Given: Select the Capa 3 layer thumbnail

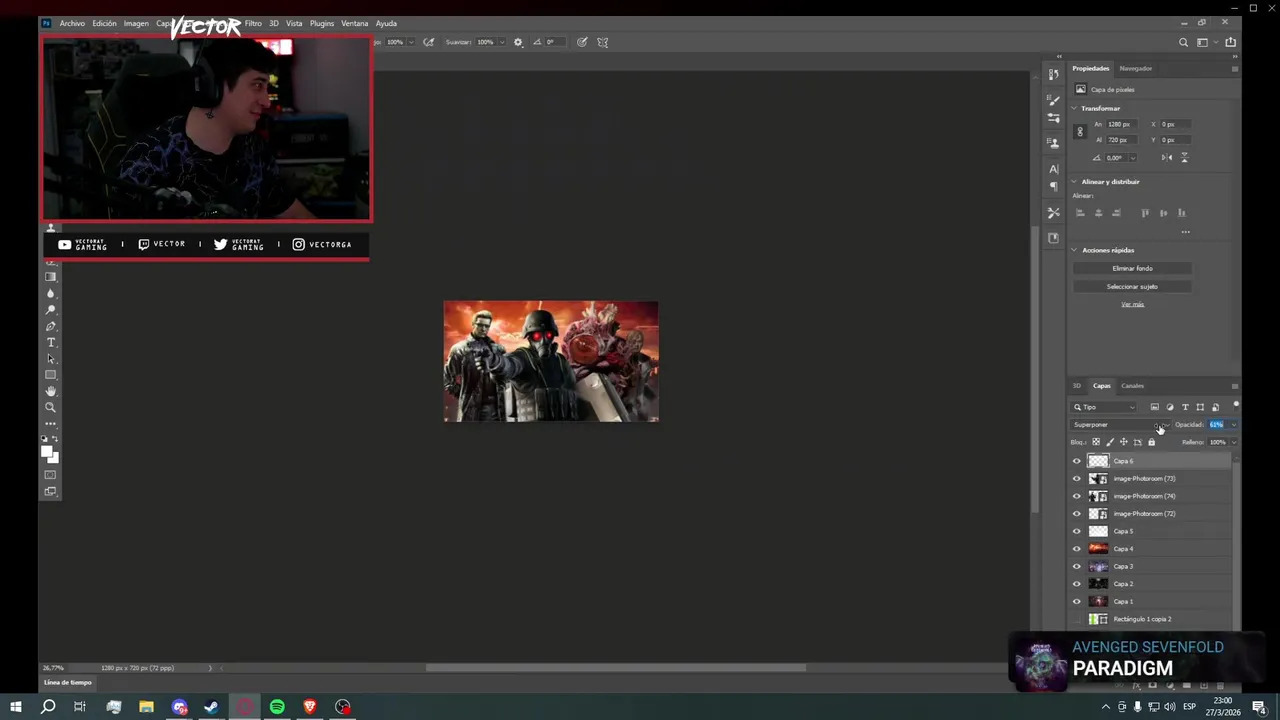Looking at the screenshot, I should pyautogui.click(x=1098, y=567).
